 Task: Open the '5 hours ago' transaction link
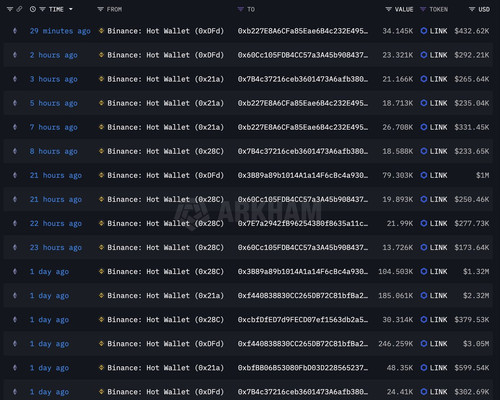(53, 103)
